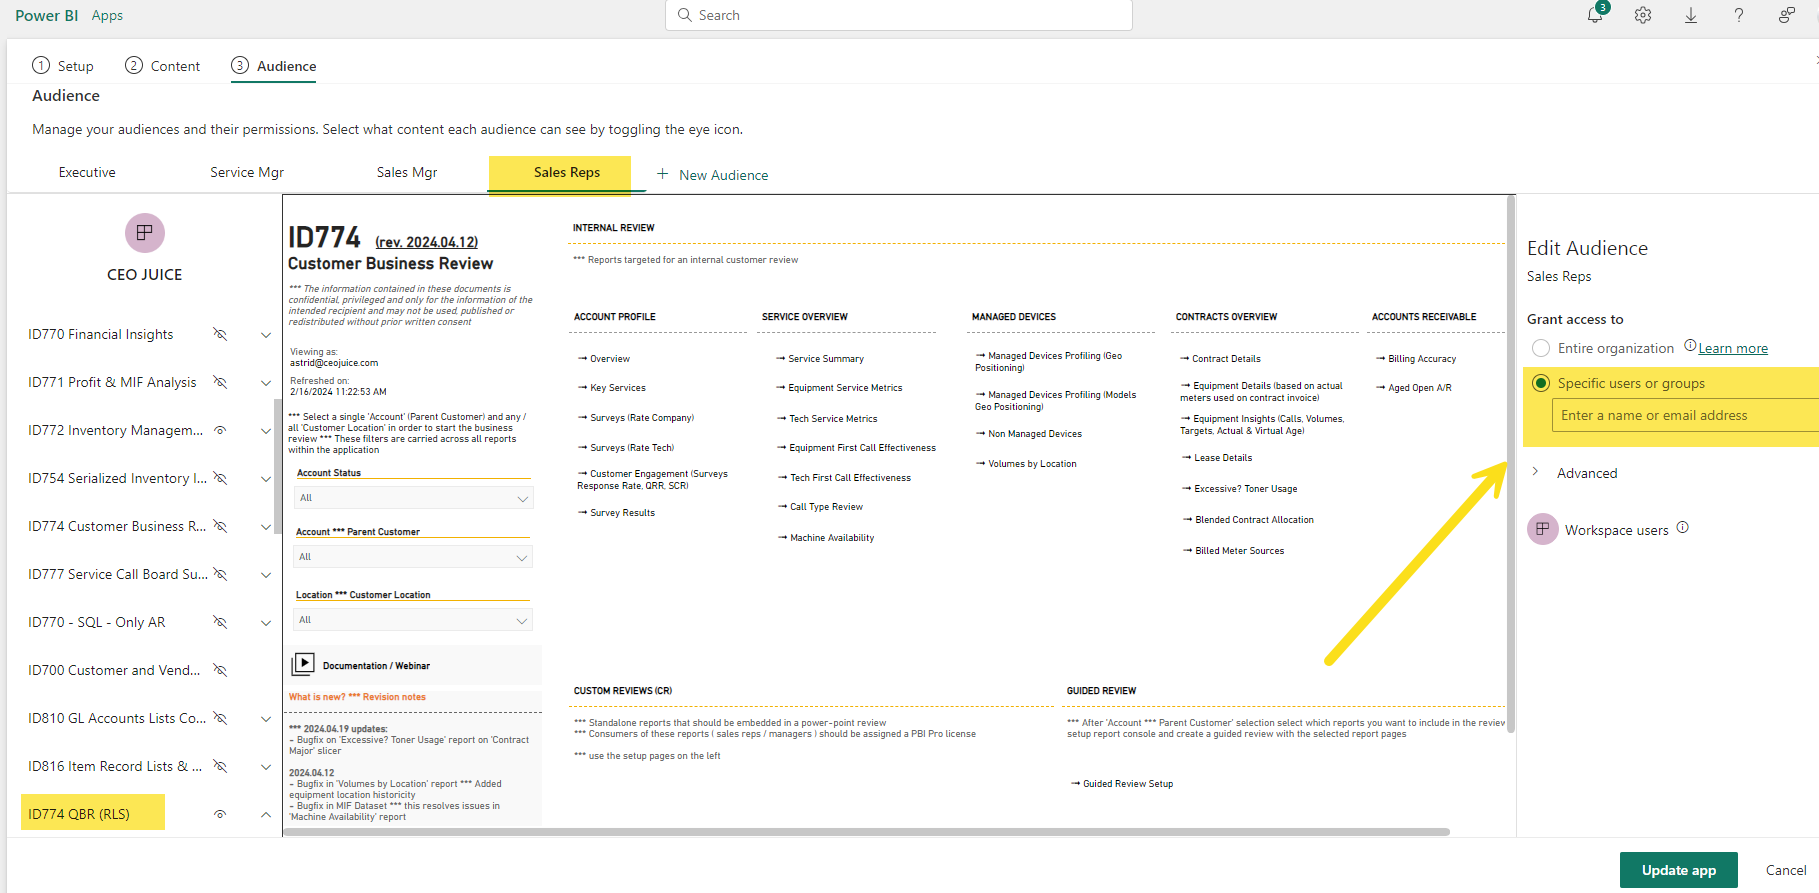The image size is (1819, 893).
Task: Open the Customer Location dropdown
Action: 413,620
